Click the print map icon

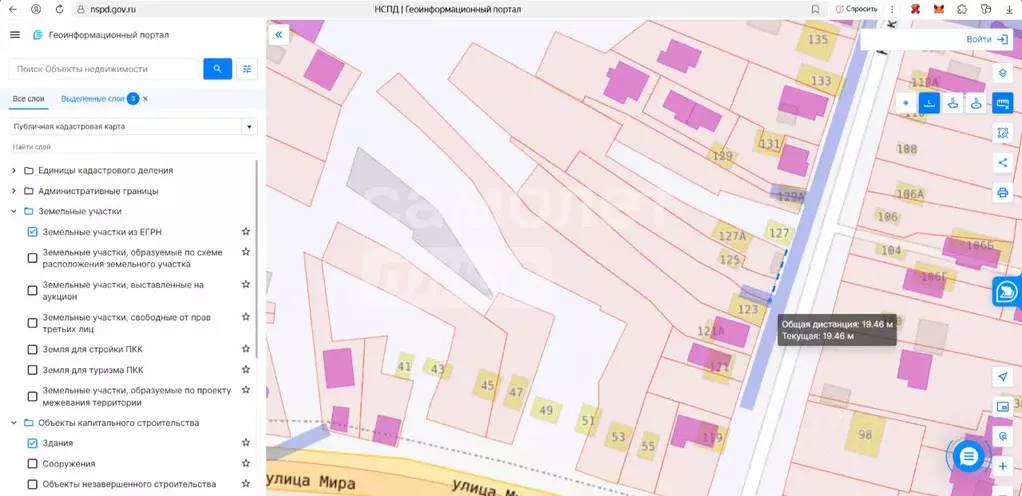(1002, 192)
